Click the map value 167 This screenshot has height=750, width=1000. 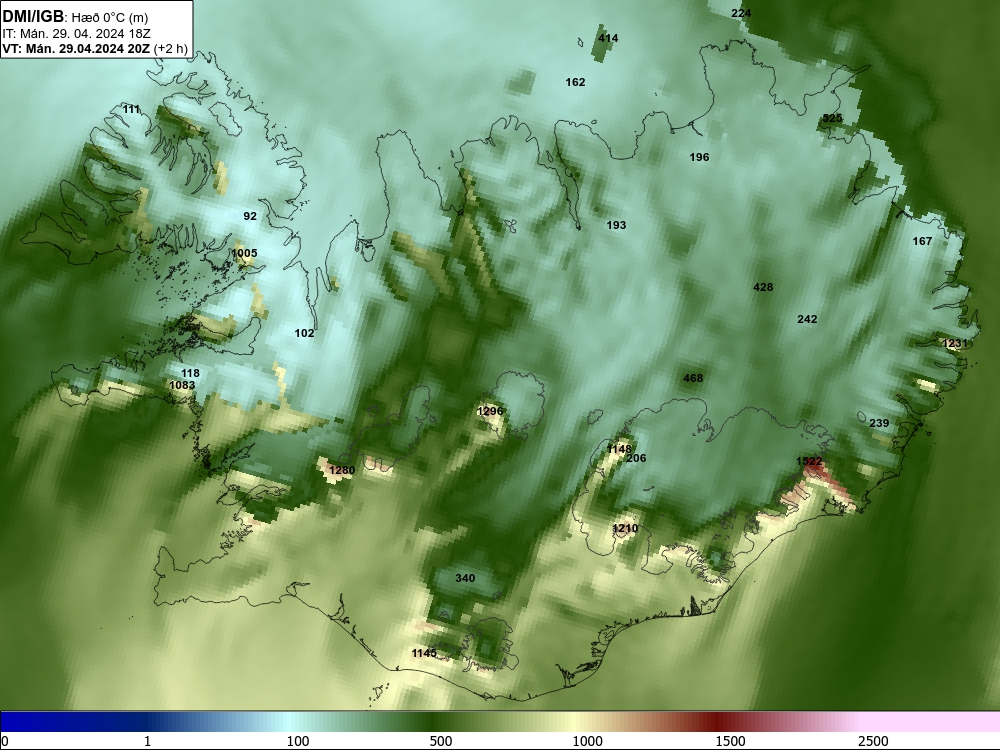[x=922, y=241]
